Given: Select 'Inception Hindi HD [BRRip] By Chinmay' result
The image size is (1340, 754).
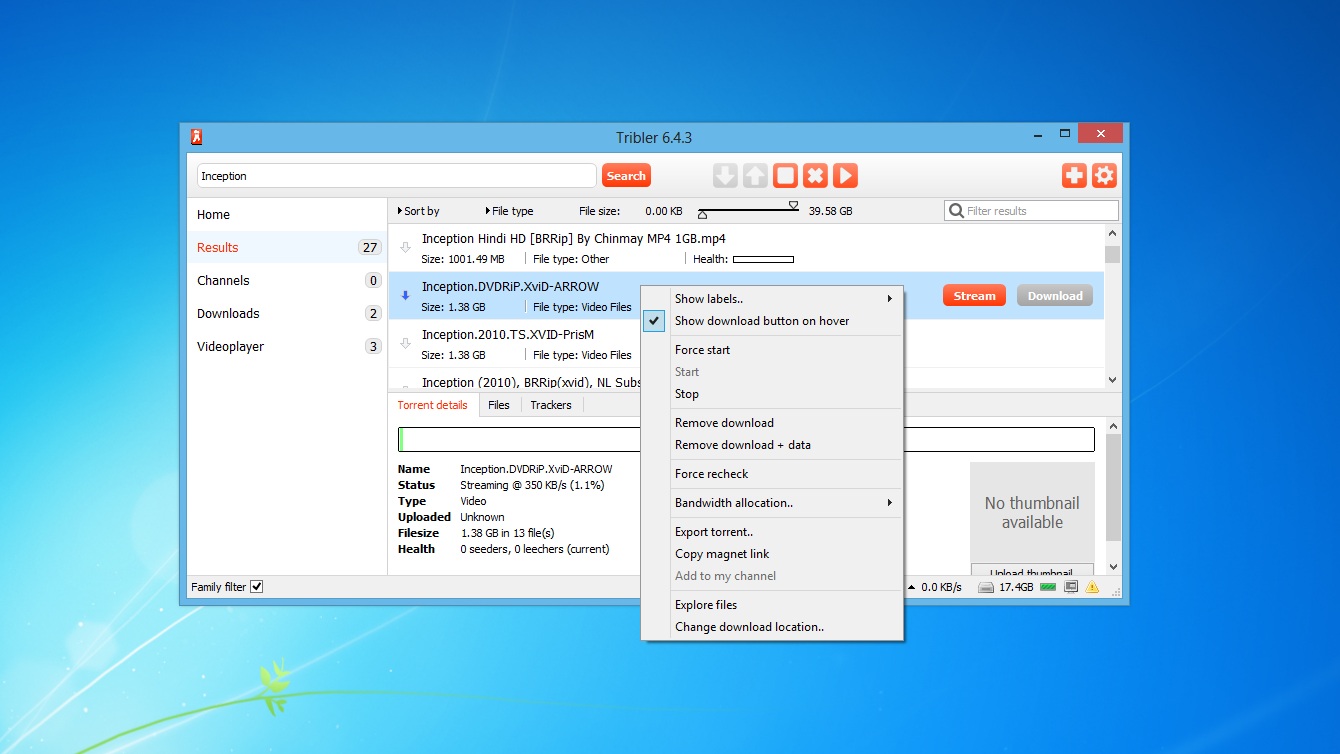Looking at the screenshot, I should pyautogui.click(x=746, y=248).
